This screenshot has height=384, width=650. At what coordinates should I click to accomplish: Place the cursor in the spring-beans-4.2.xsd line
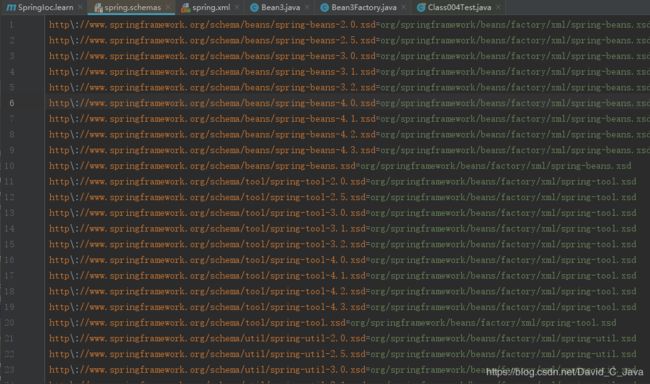click(x=349, y=134)
